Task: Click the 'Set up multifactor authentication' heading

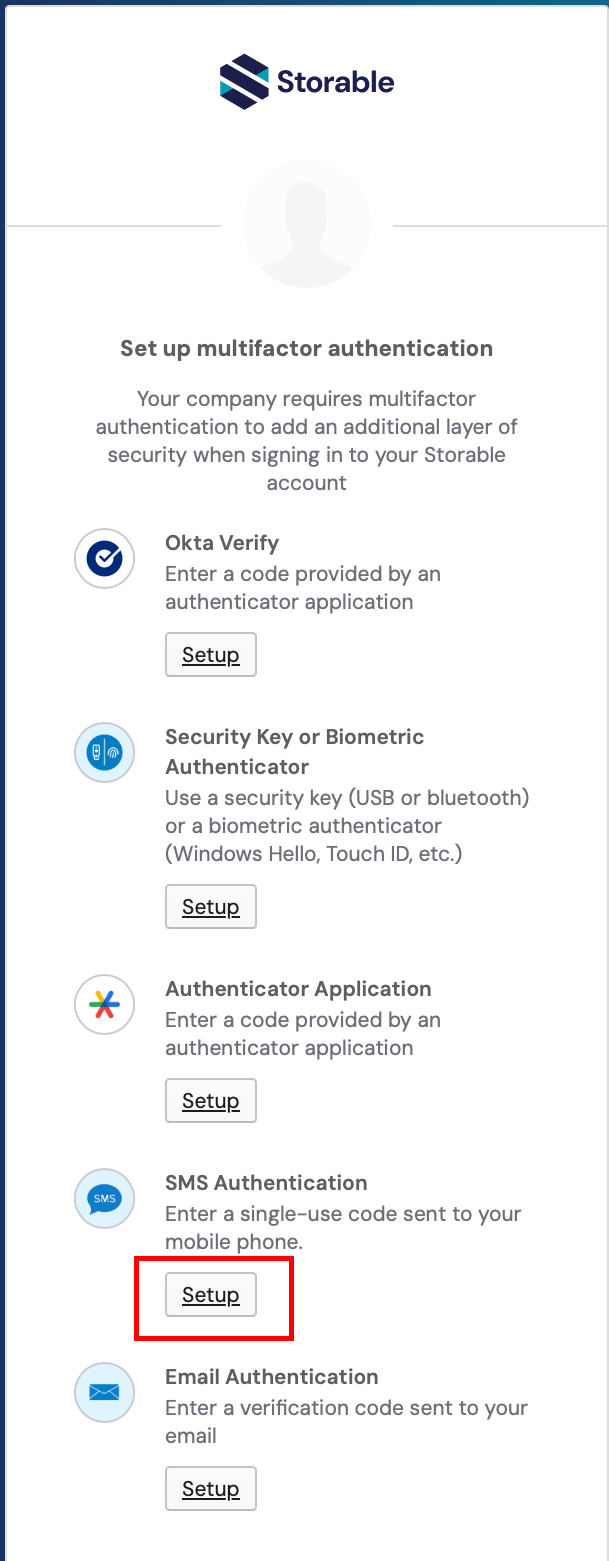Action: 306,349
